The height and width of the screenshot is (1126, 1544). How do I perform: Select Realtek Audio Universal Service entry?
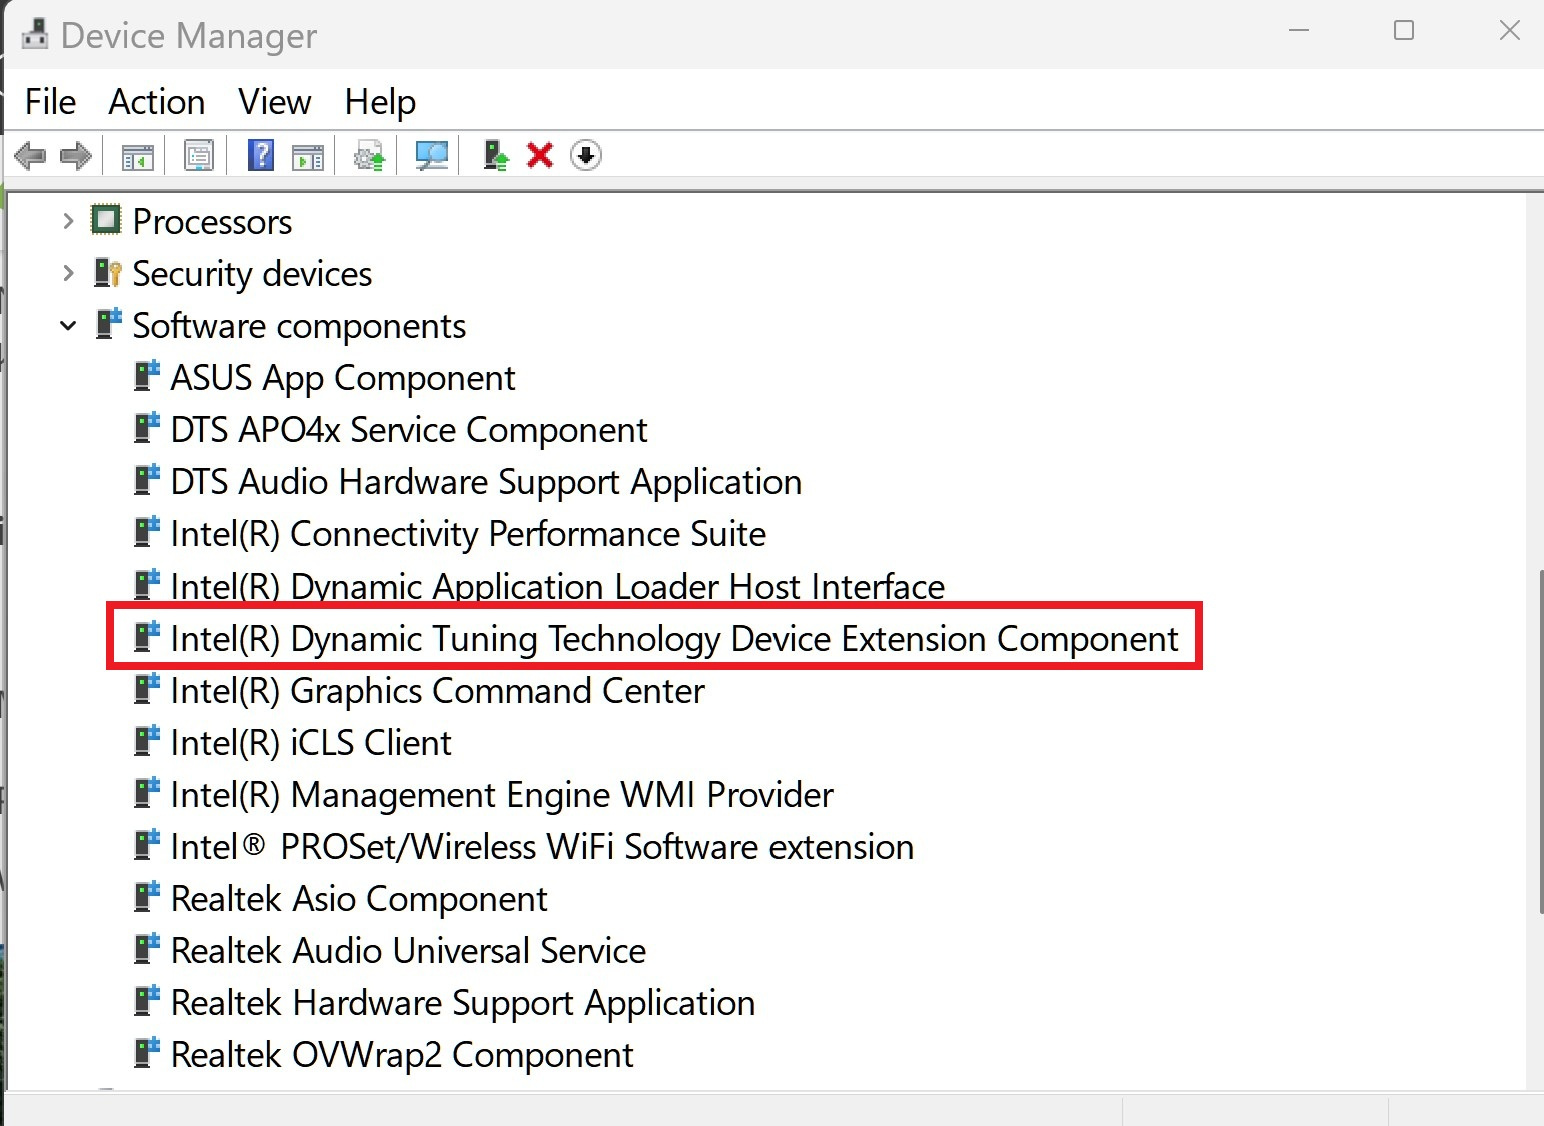(408, 951)
